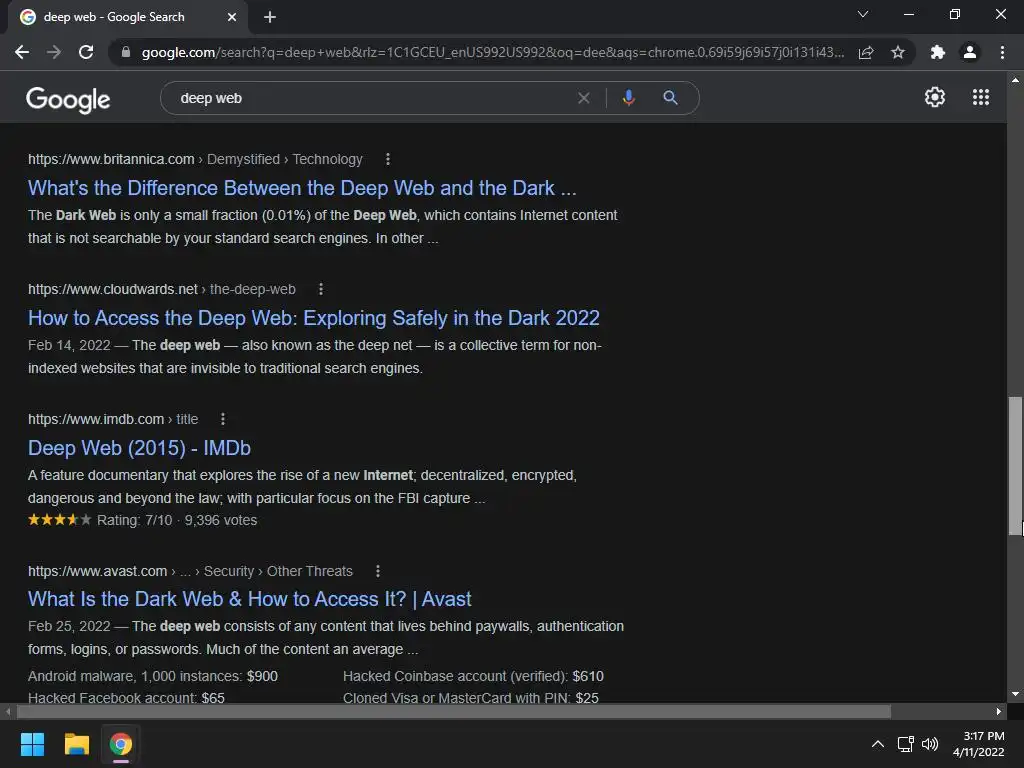Open How to Access the Deep Web link
The image size is (1024, 768).
coord(313,318)
